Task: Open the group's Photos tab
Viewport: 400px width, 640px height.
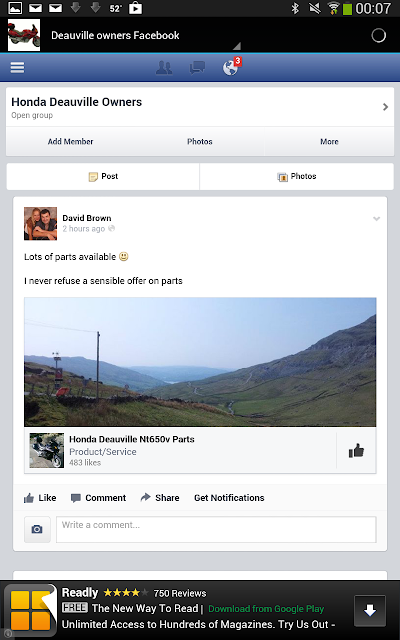Action: pyautogui.click(x=200, y=142)
